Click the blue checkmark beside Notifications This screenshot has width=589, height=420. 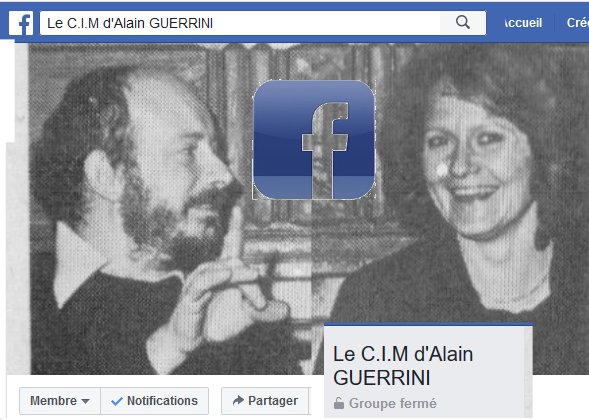117,401
